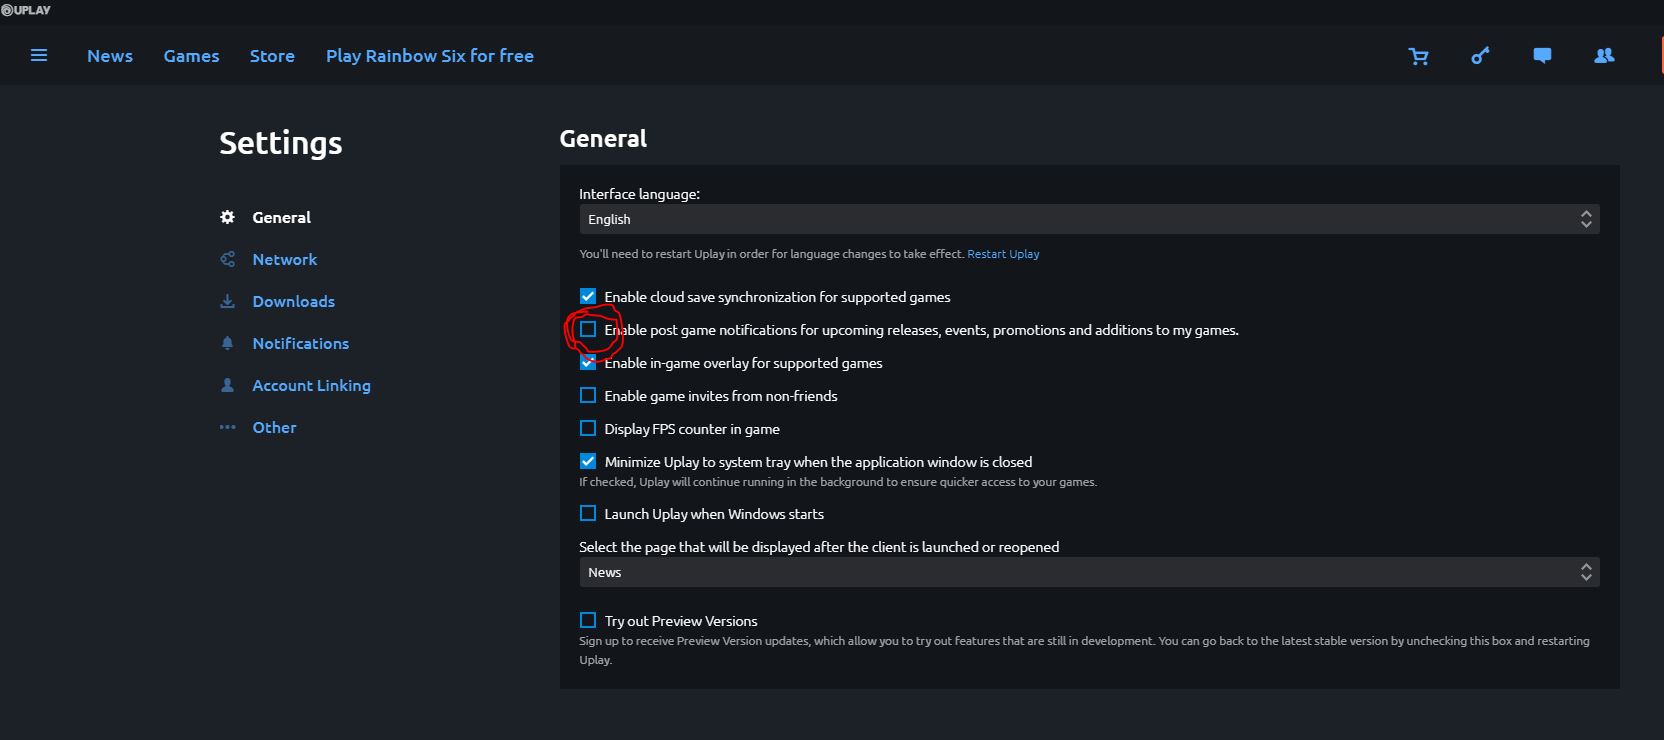Tick the Try out Preview Versions box
Viewport: 1664px width, 740px height.
tap(588, 620)
